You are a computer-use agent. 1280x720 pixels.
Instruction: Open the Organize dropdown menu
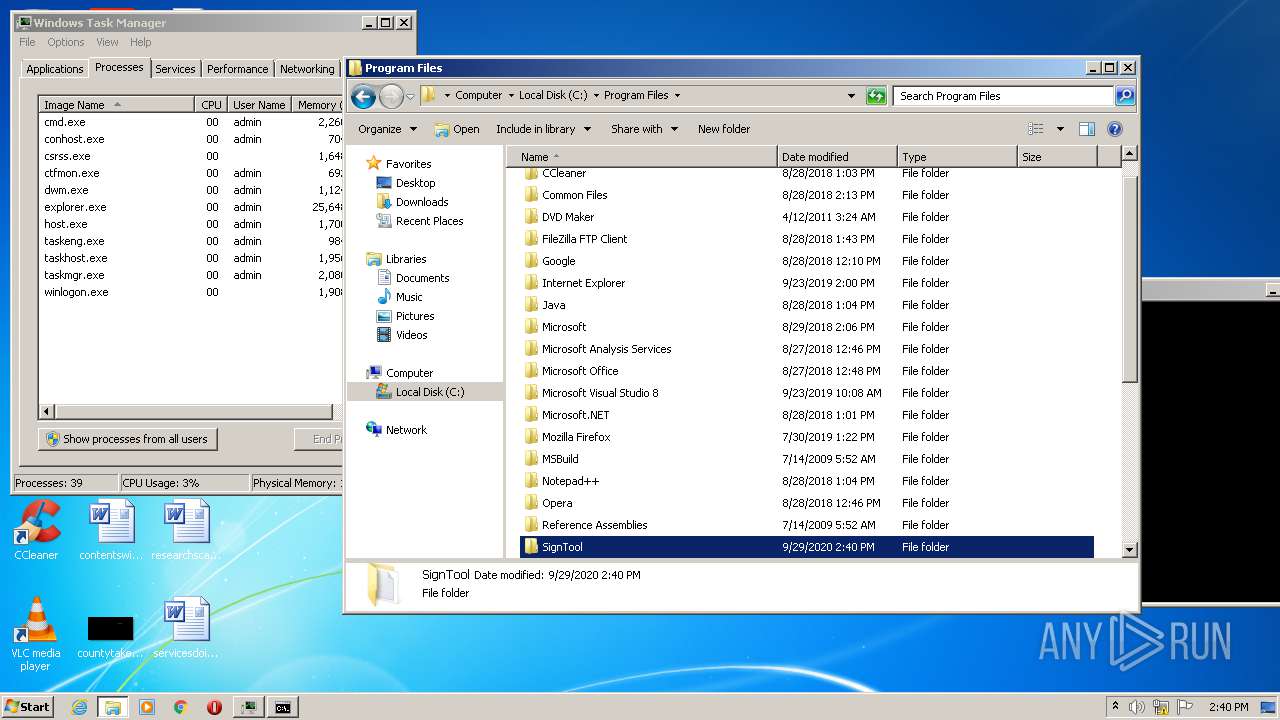click(387, 129)
